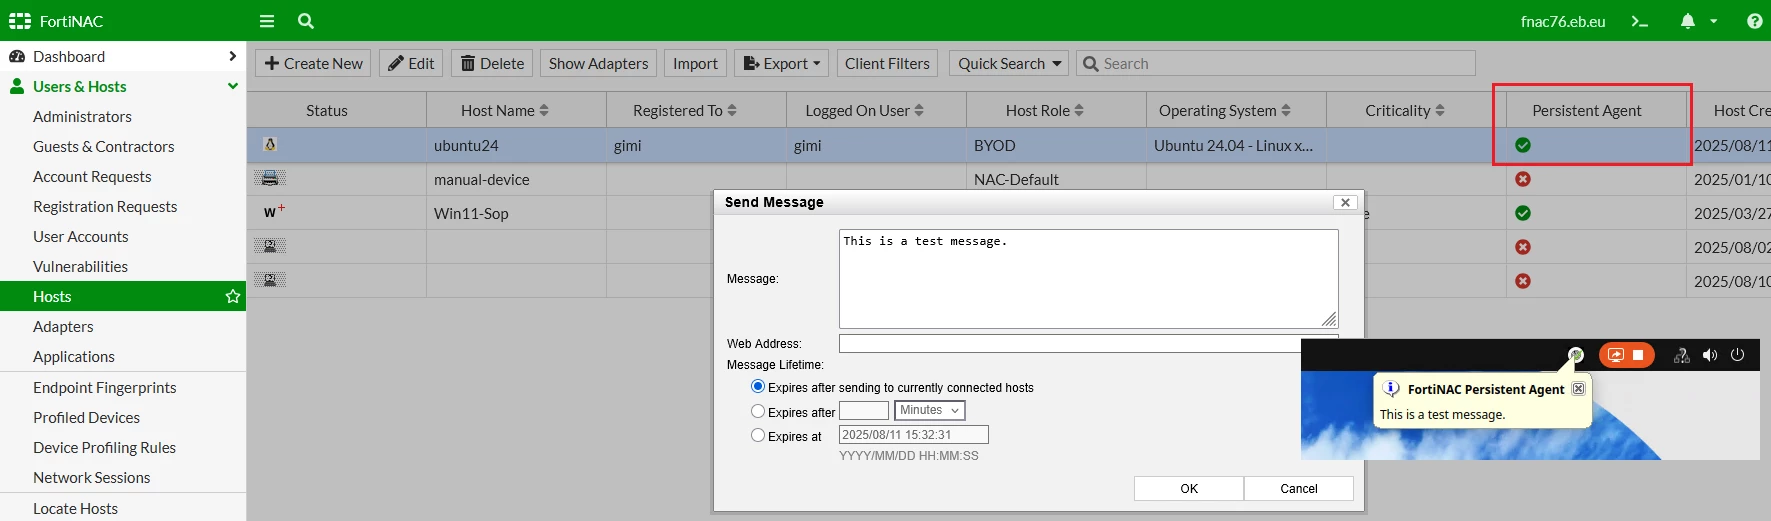Click the ubuntu24 host name cell
This screenshot has width=1771, height=521.
point(516,145)
